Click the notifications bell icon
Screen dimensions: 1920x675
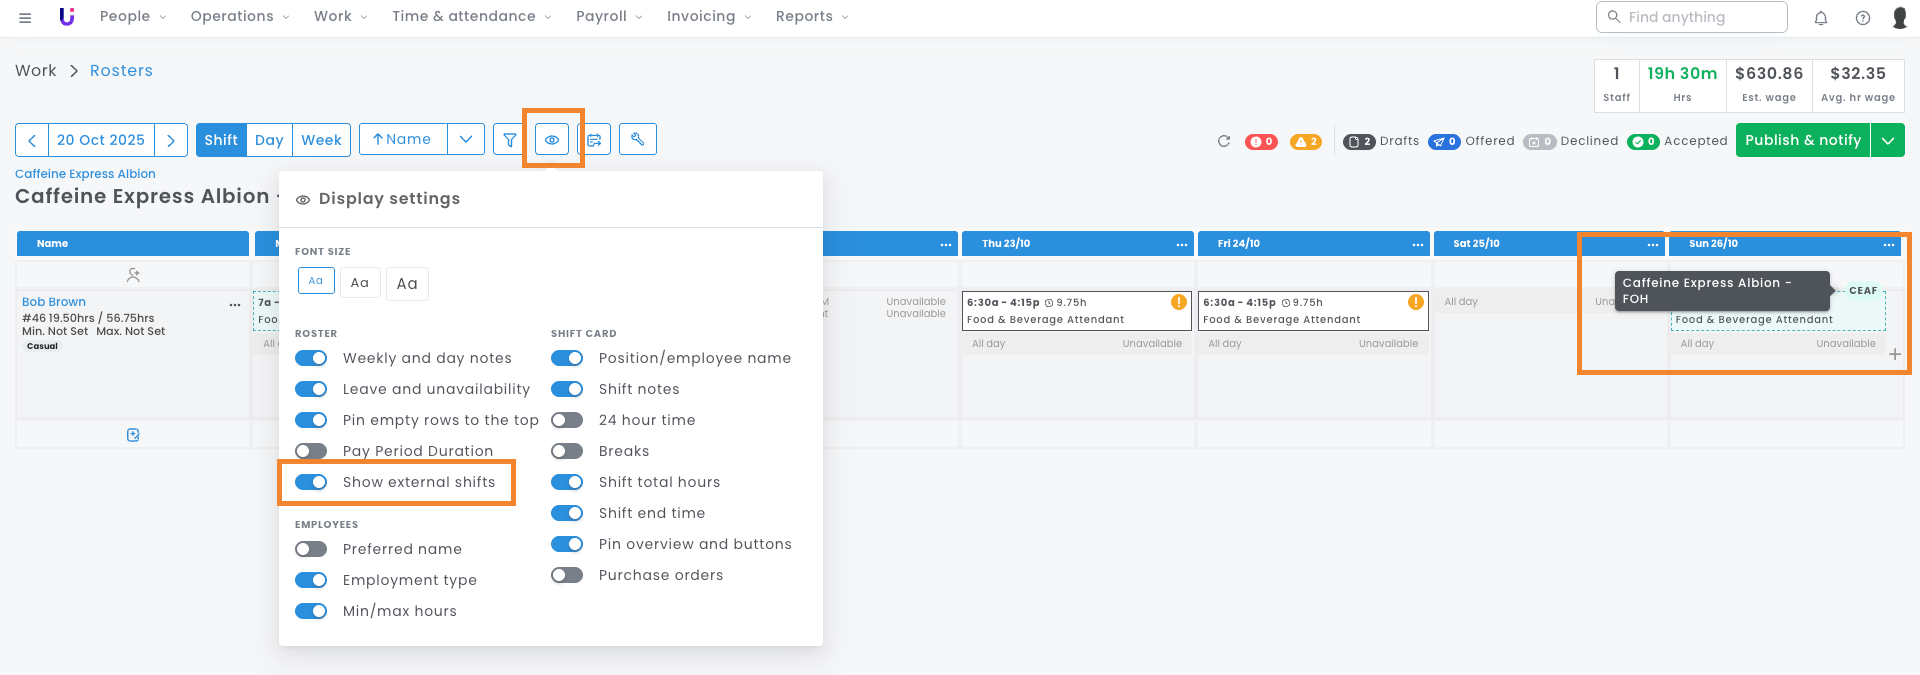[x=1821, y=17]
